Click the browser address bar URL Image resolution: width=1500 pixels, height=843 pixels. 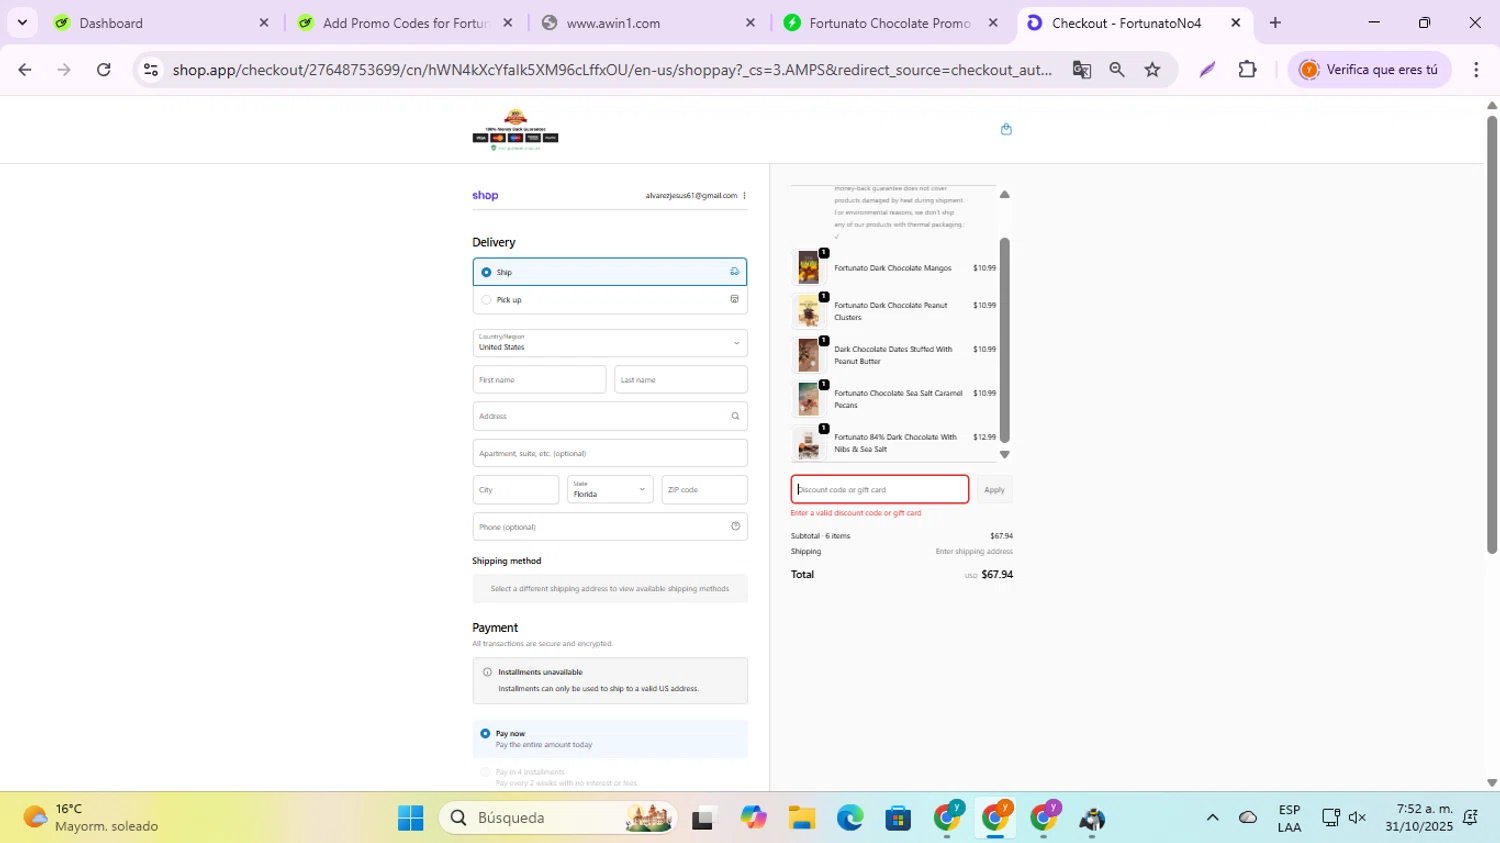tap(610, 69)
